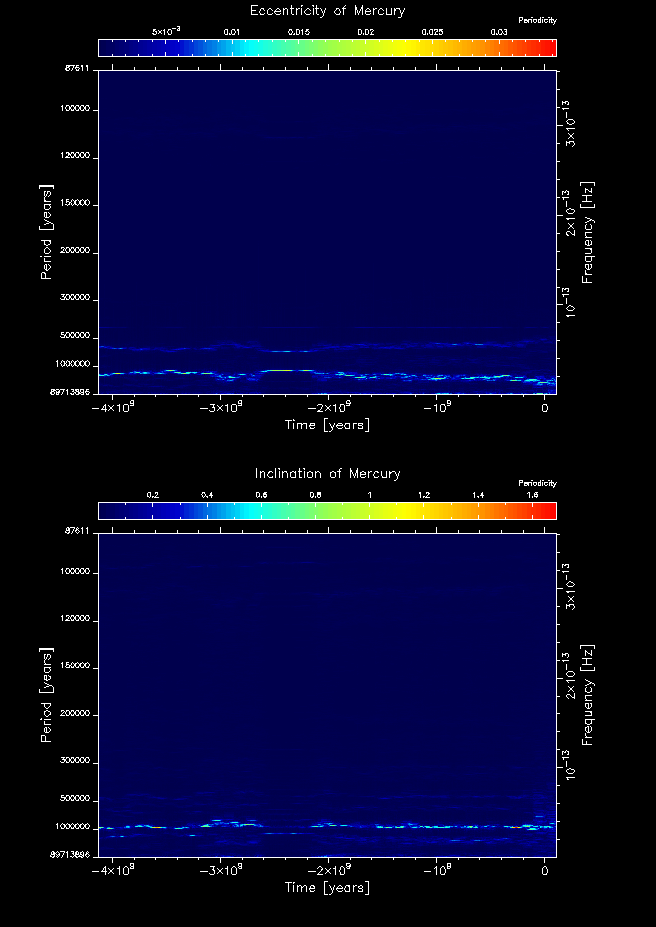This screenshot has height=927, width=656.
Task: Click the "Time [years]" label under the eccentricity plot
Action: (x=328, y=425)
